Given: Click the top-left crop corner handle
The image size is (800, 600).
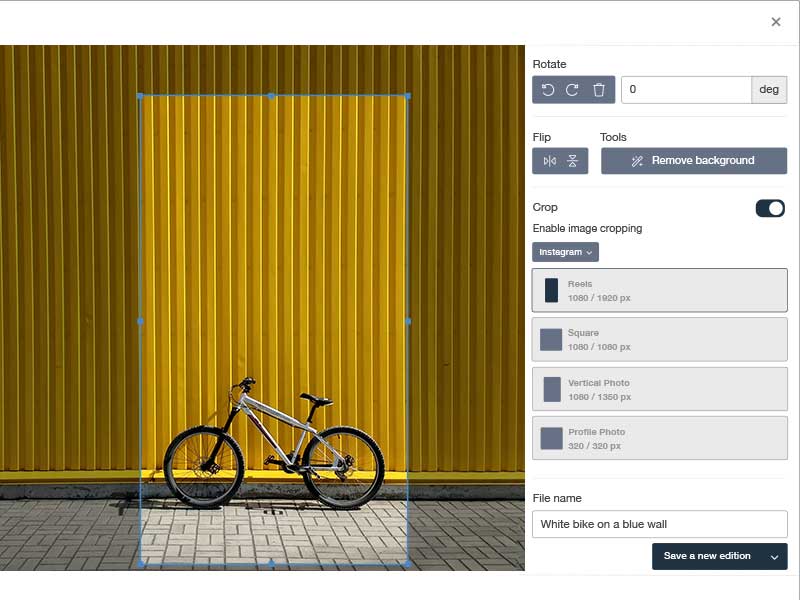Looking at the screenshot, I should [x=140, y=96].
